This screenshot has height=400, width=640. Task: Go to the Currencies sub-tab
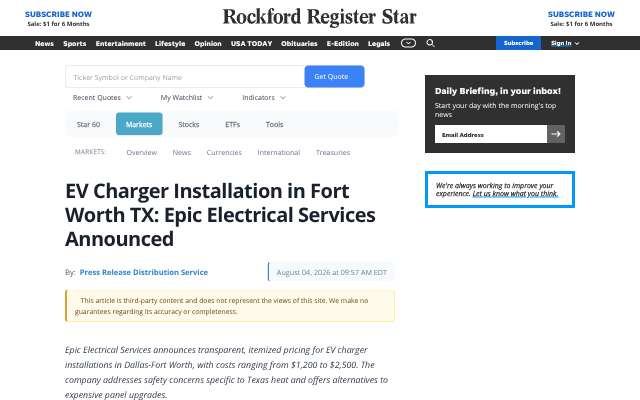coord(224,152)
